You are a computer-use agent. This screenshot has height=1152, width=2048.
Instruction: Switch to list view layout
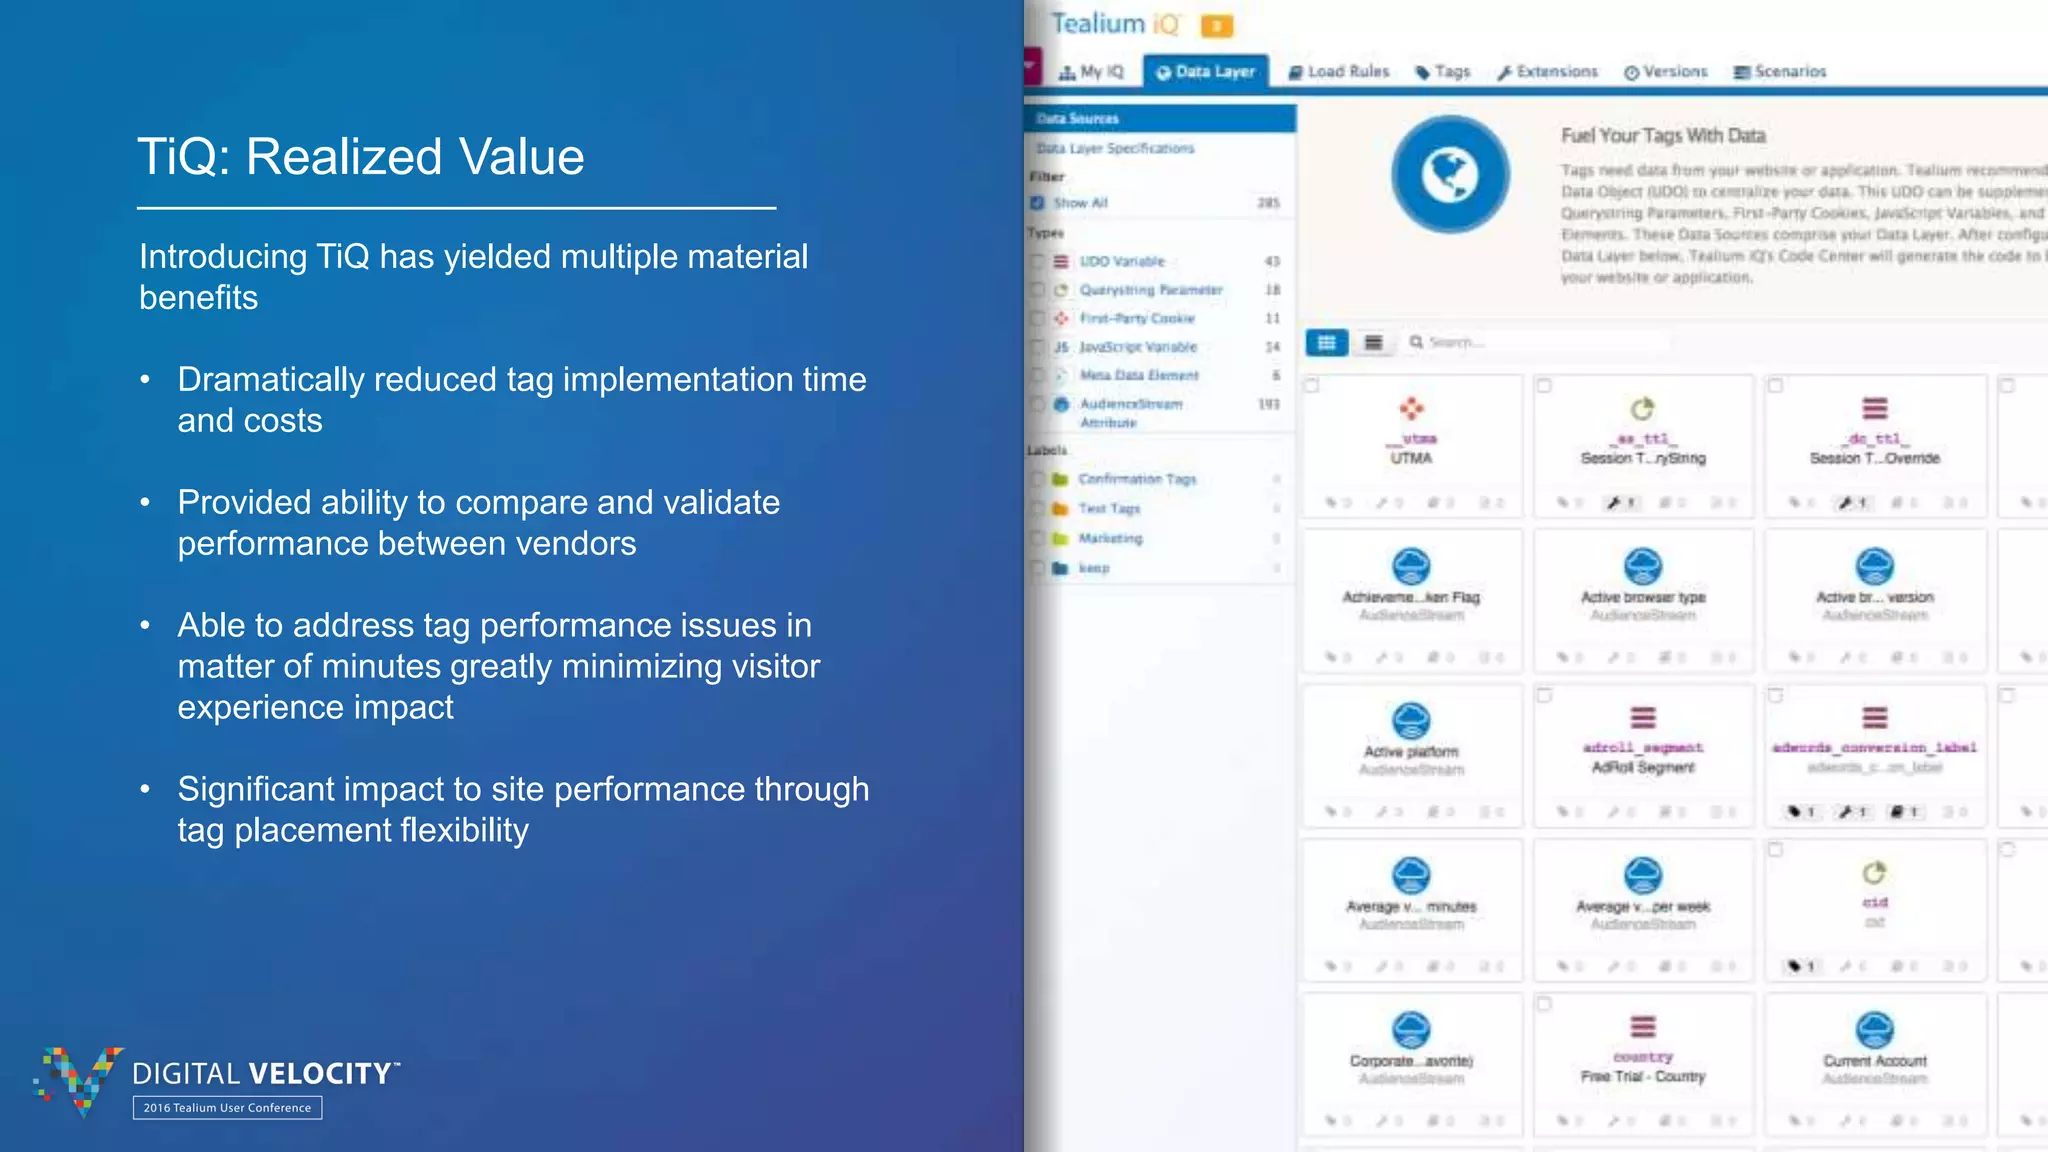pyautogui.click(x=1373, y=343)
